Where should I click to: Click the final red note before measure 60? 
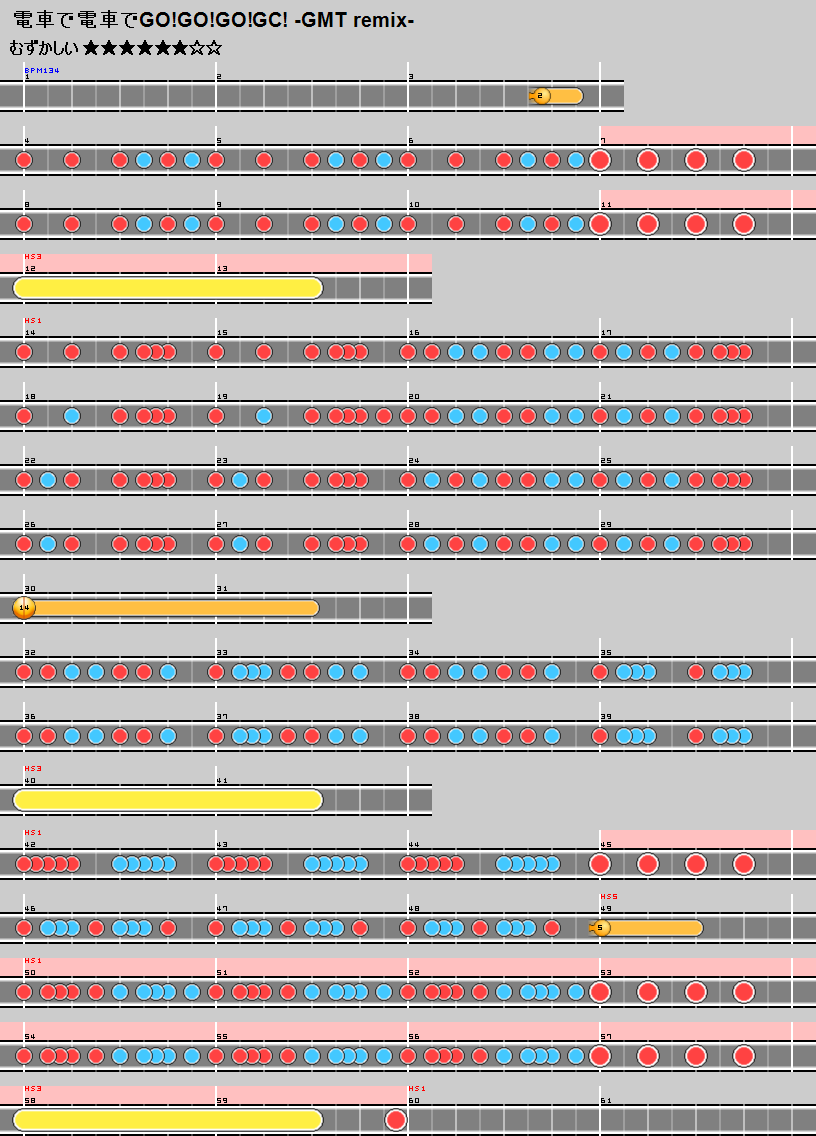pyautogui.click(x=396, y=1119)
